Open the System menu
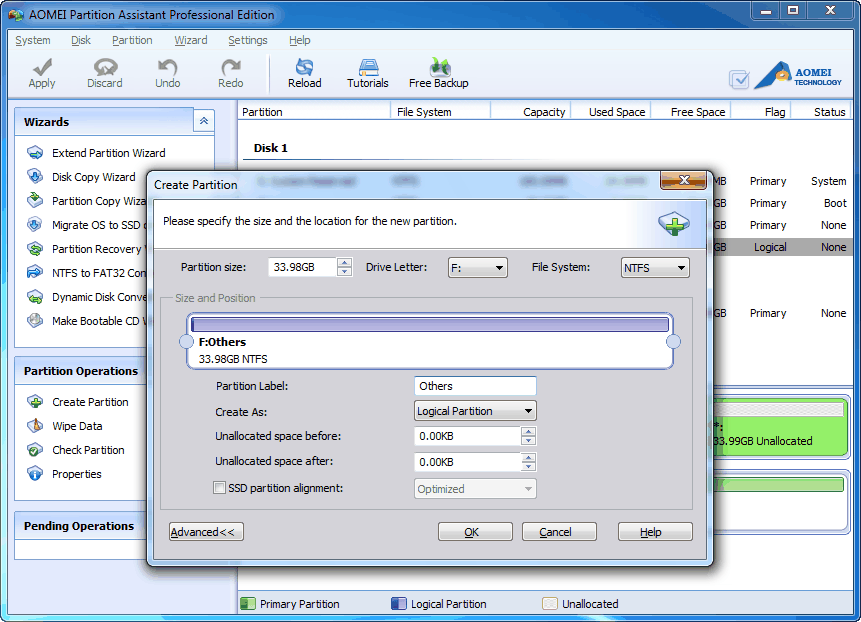The image size is (861, 622). pos(33,40)
